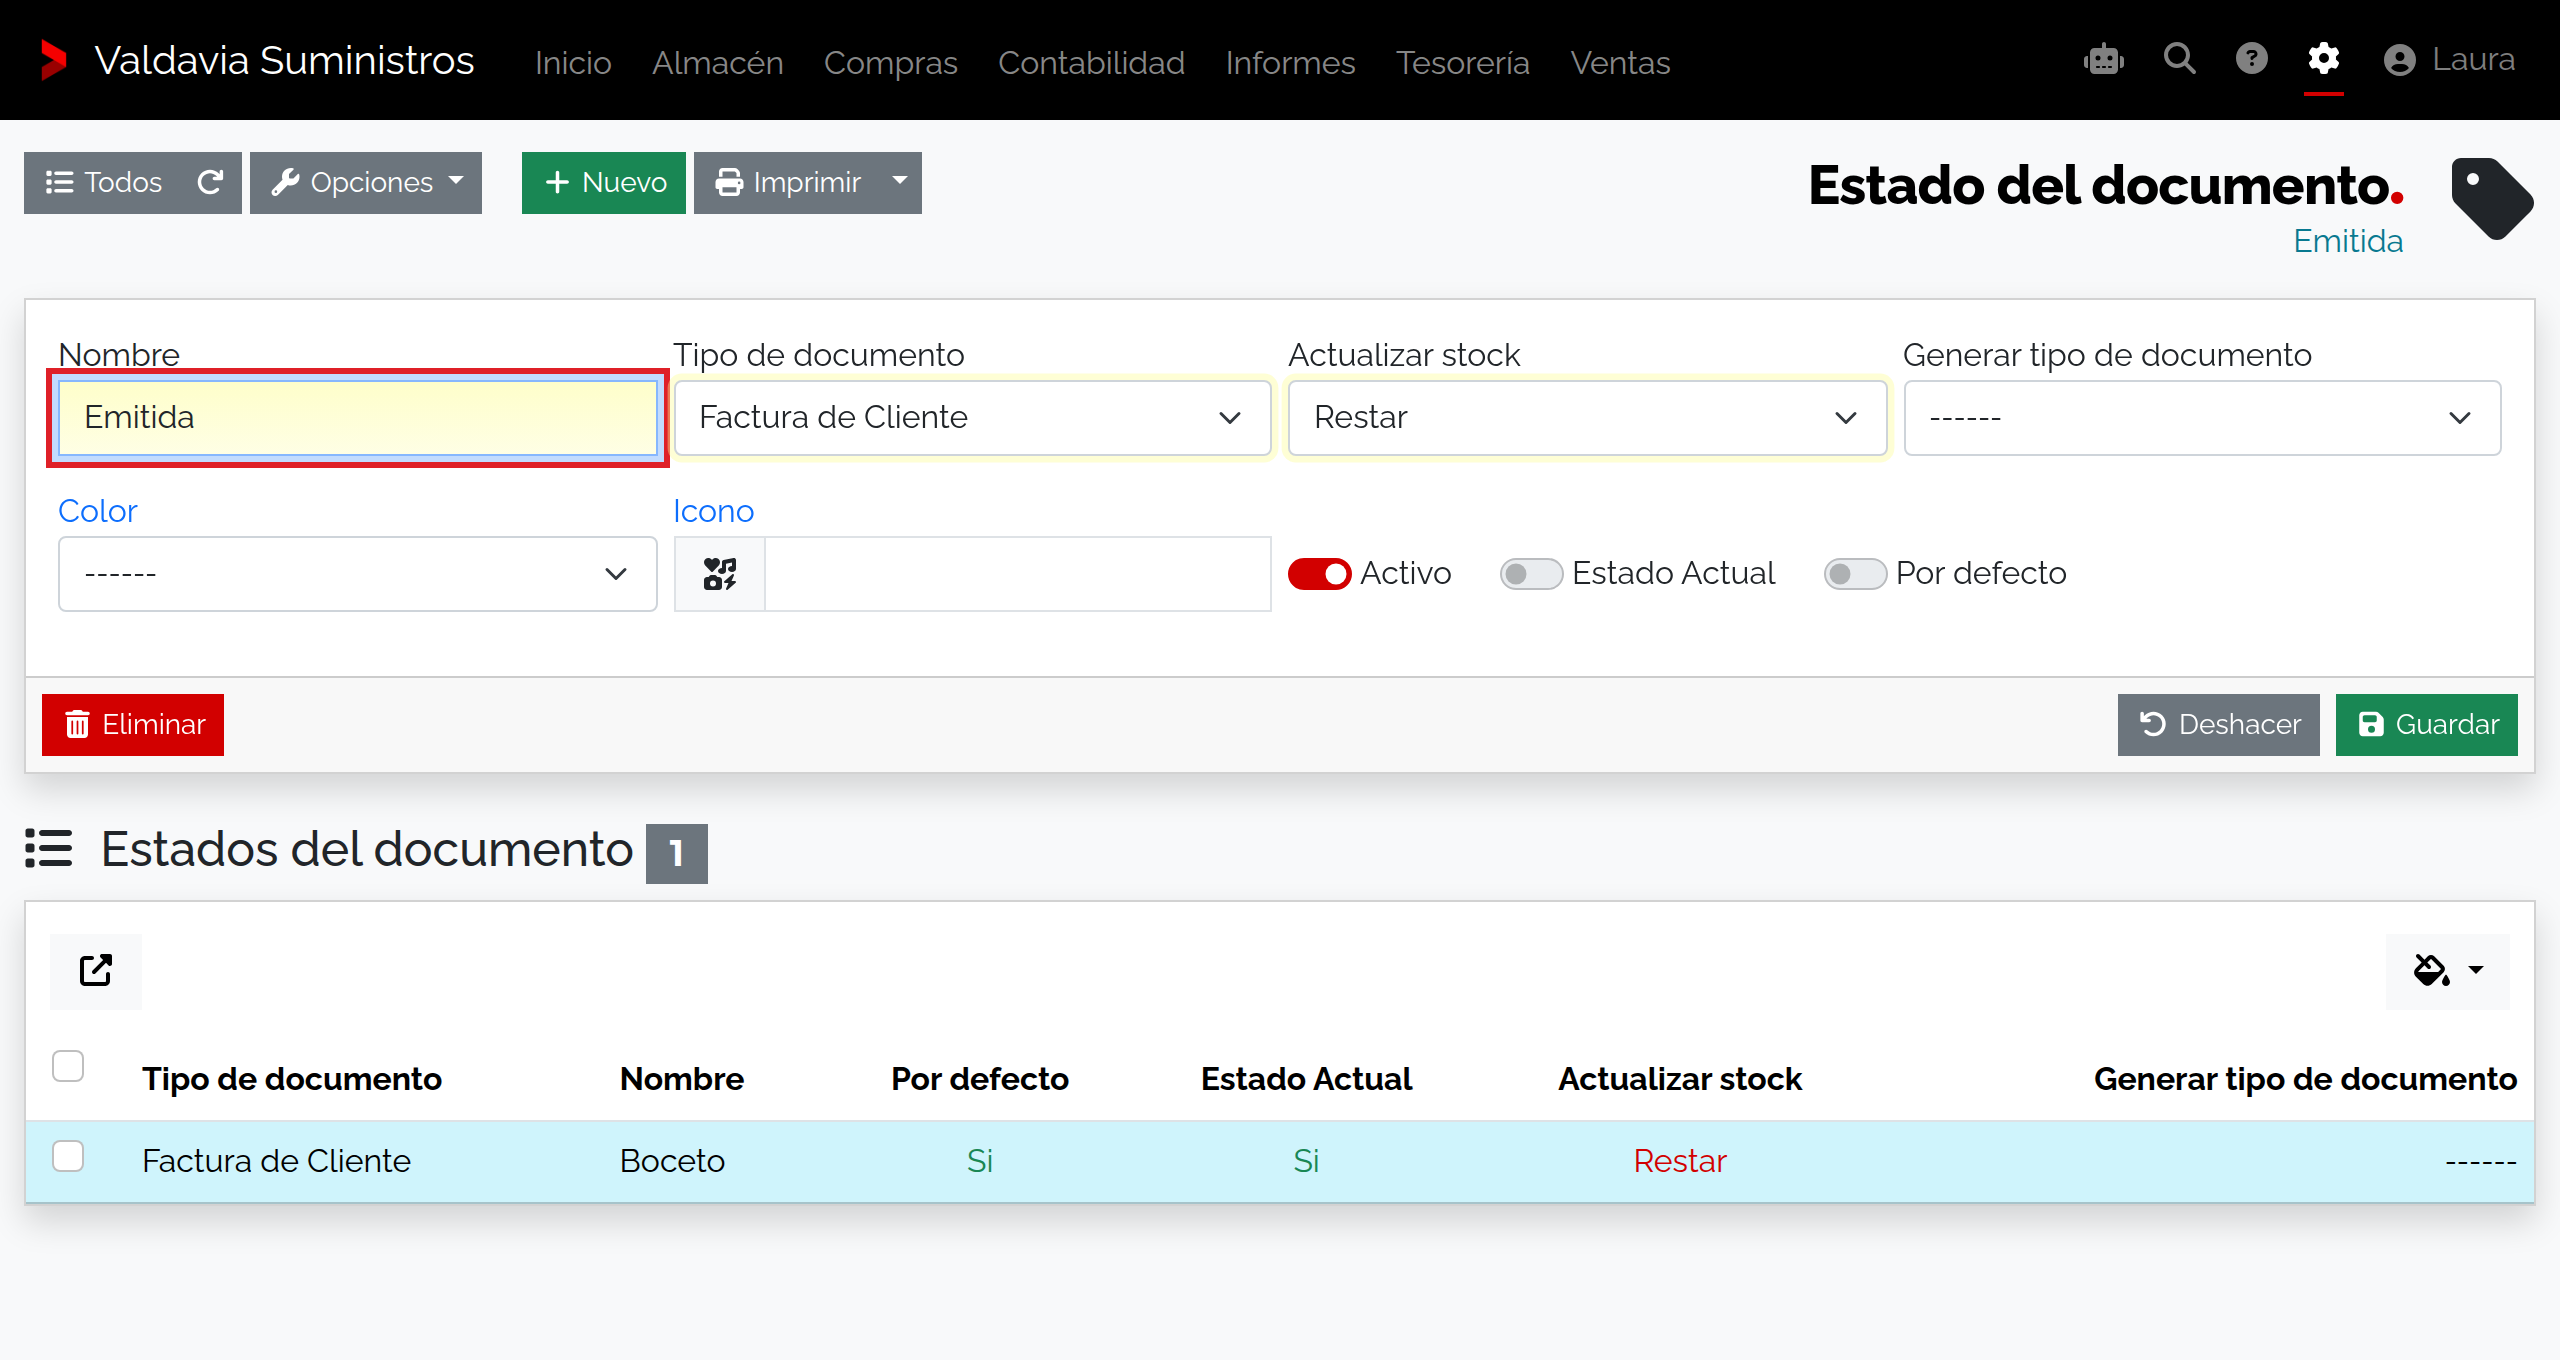Expand the Imprimir caret arrow
Viewport: 2560px width, 1360px height.
tap(900, 182)
